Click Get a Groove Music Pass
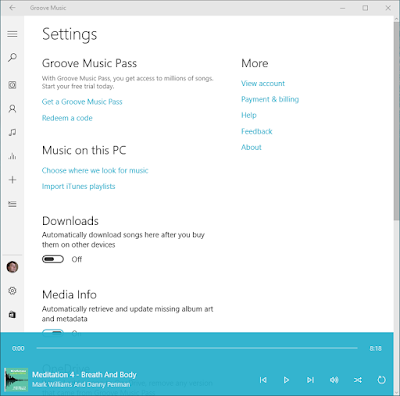The image size is (400, 396). click(x=82, y=102)
